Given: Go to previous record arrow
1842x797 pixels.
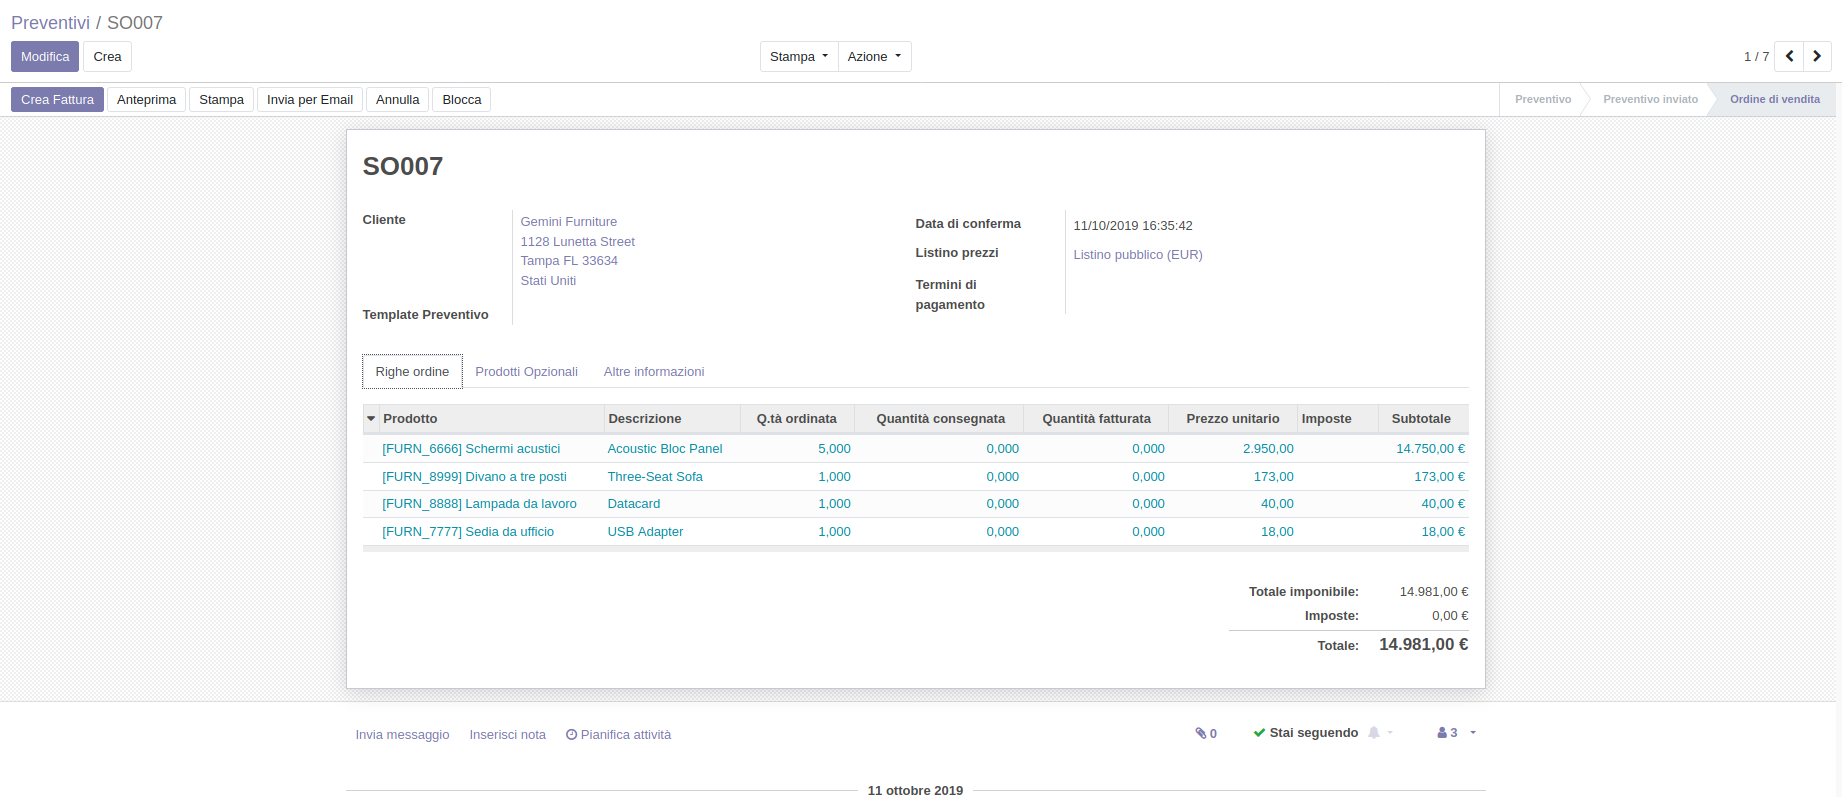Looking at the screenshot, I should pos(1789,57).
